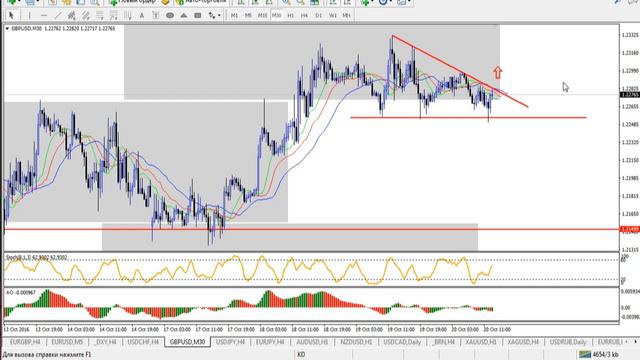The height and width of the screenshot is (360, 640).
Task: Click the current price tag on price scale
Action: click(x=630, y=95)
